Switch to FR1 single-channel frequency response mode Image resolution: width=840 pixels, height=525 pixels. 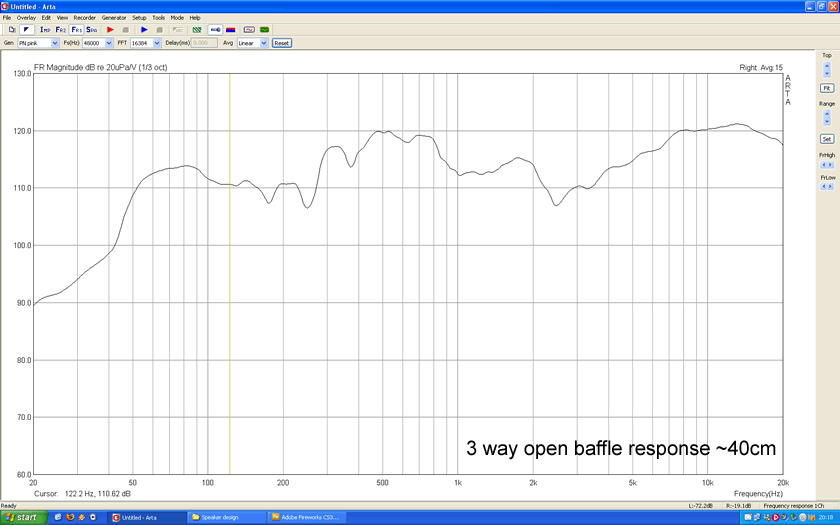click(x=77, y=30)
